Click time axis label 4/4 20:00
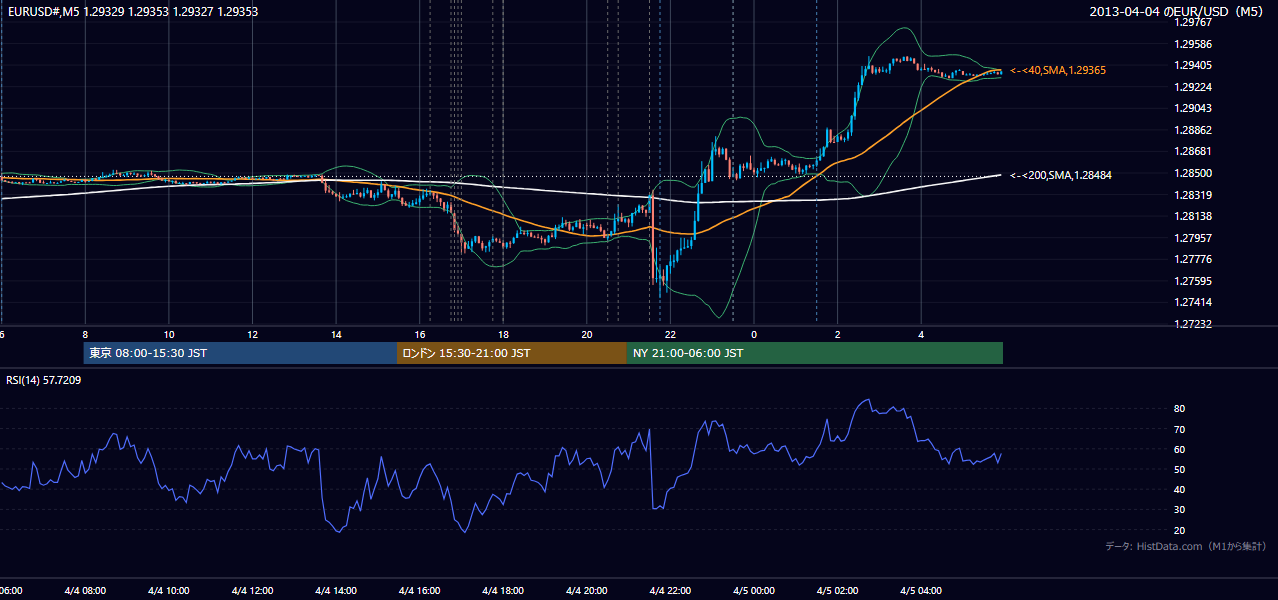Screen dimensions: 1278x600 [x=588, y=590]
